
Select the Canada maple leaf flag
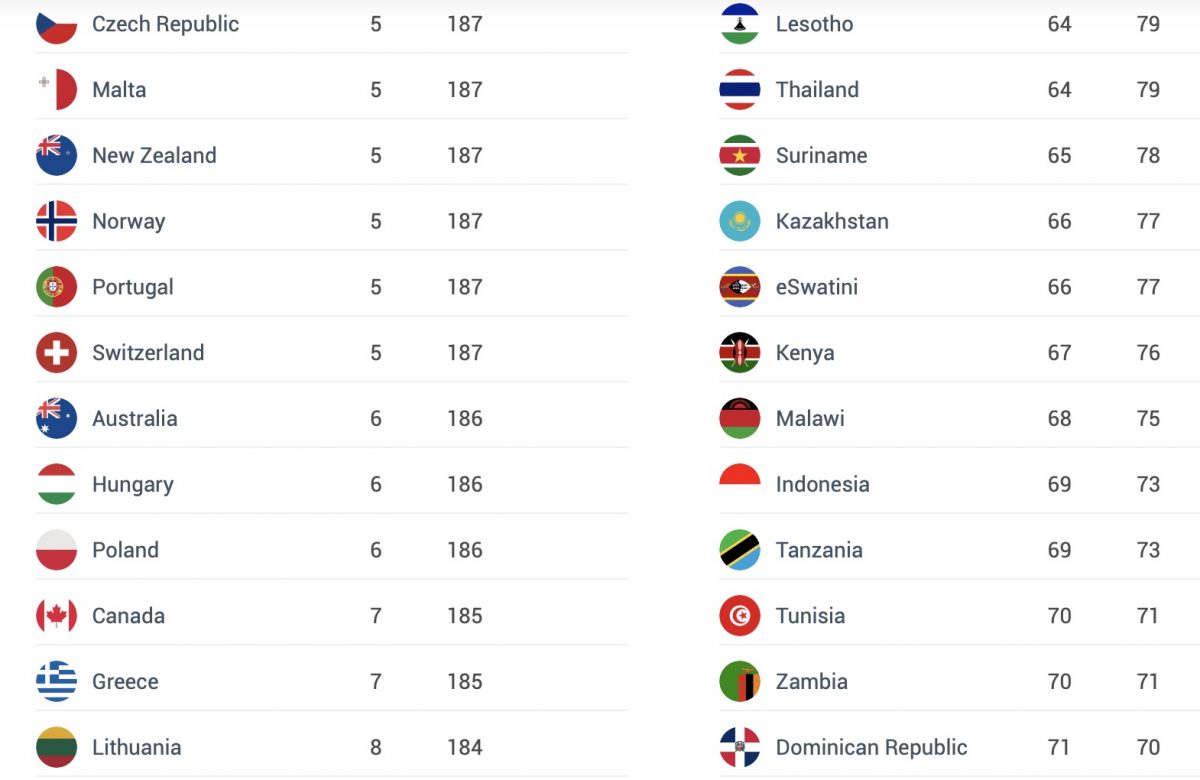(x=56, y=616)
